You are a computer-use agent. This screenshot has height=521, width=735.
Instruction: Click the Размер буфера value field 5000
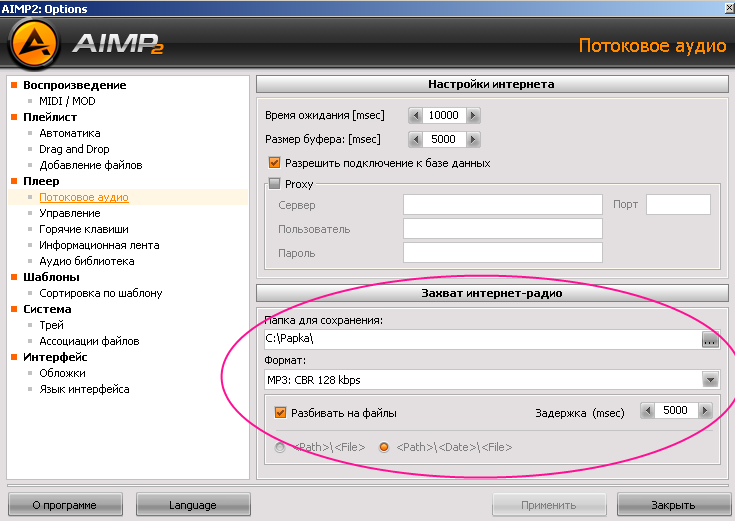click(x=444, y=139)
